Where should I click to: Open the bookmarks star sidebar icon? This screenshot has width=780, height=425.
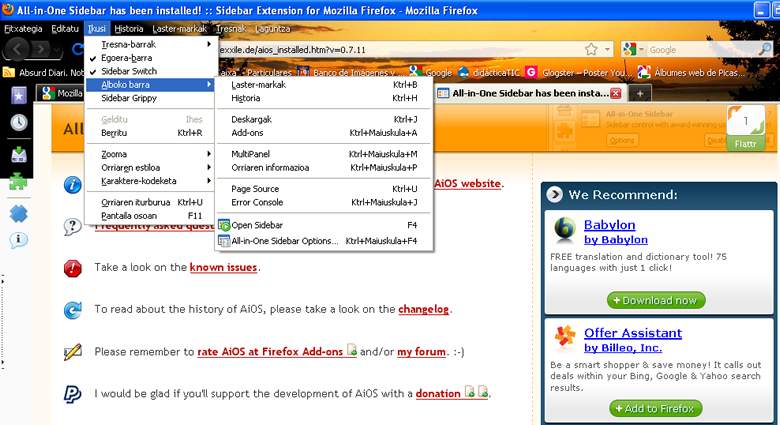coord(19,96)
